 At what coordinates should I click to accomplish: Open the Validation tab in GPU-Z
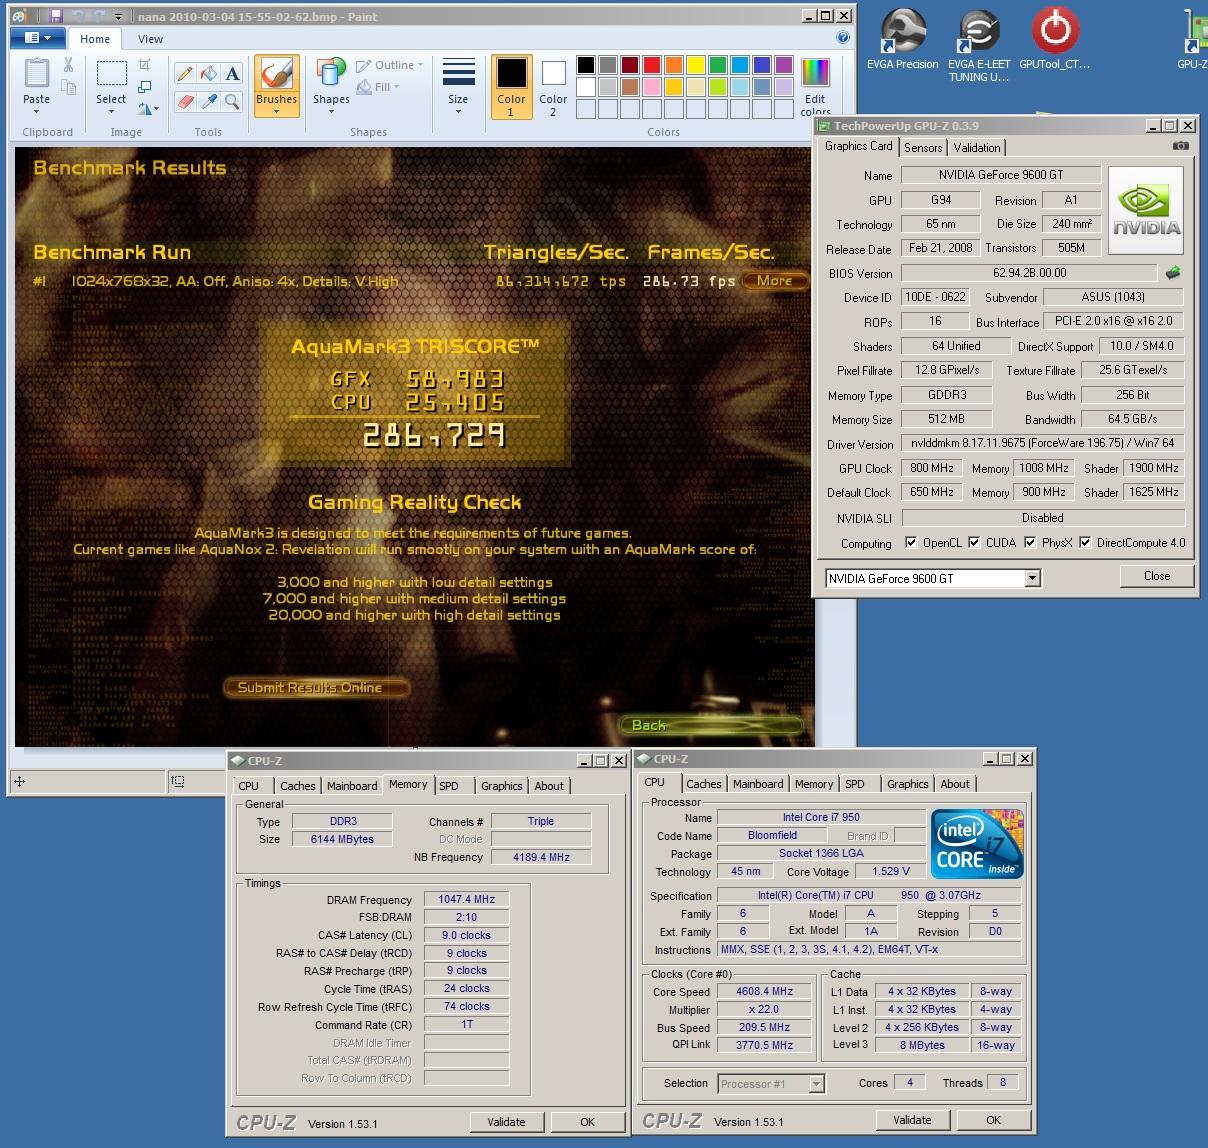pos(977,147)
